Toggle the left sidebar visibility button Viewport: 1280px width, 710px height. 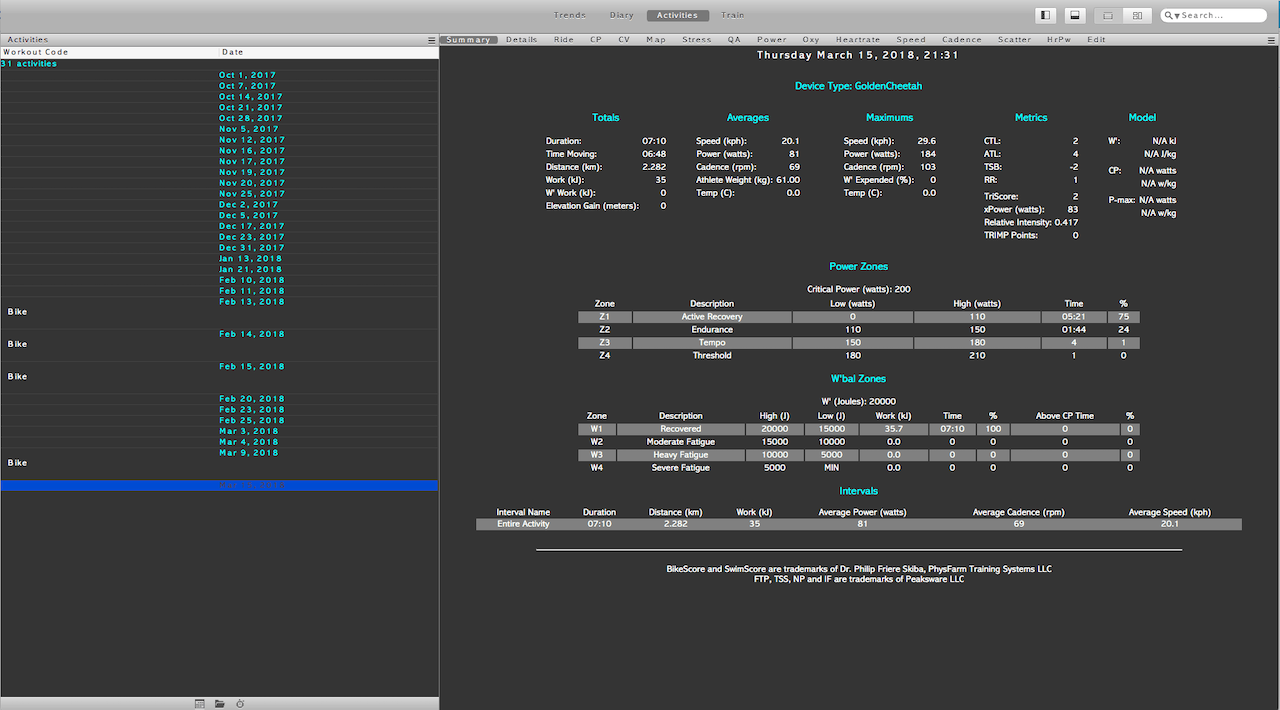coord(1046,15)
